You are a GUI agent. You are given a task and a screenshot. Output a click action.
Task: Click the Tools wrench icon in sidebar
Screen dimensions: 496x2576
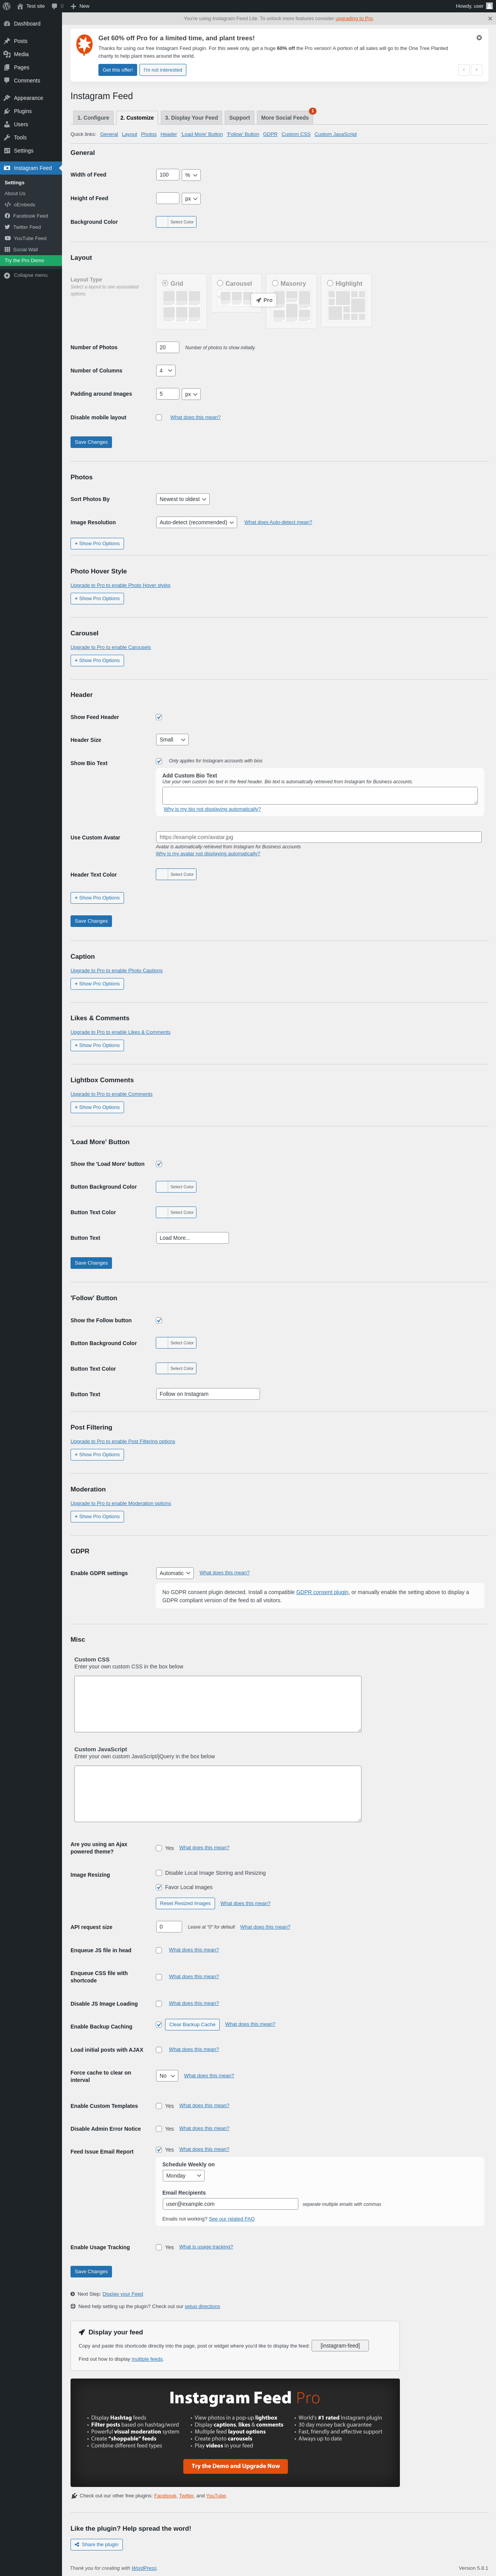pyautogui.click(x=7, y=137)
